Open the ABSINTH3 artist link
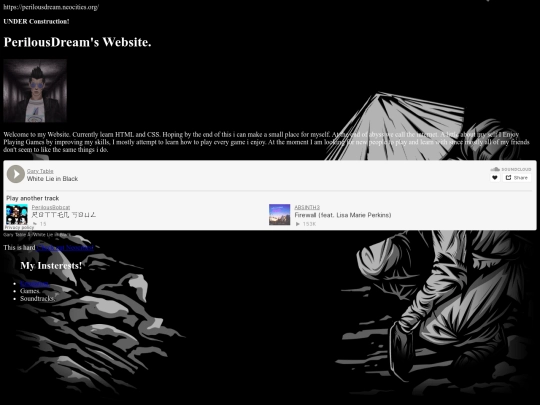Viewport: 540px width, 405px height. pyautogui.click(x=307, y=207)
